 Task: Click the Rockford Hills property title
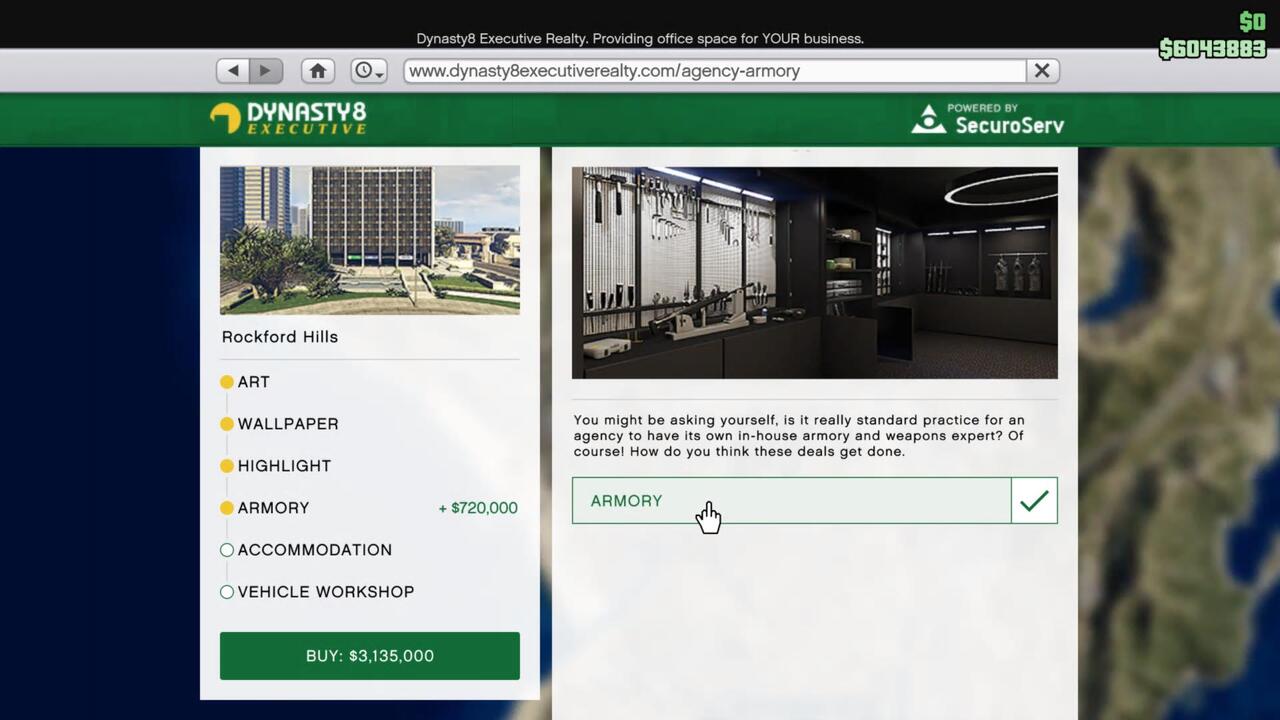click(279, 337)
